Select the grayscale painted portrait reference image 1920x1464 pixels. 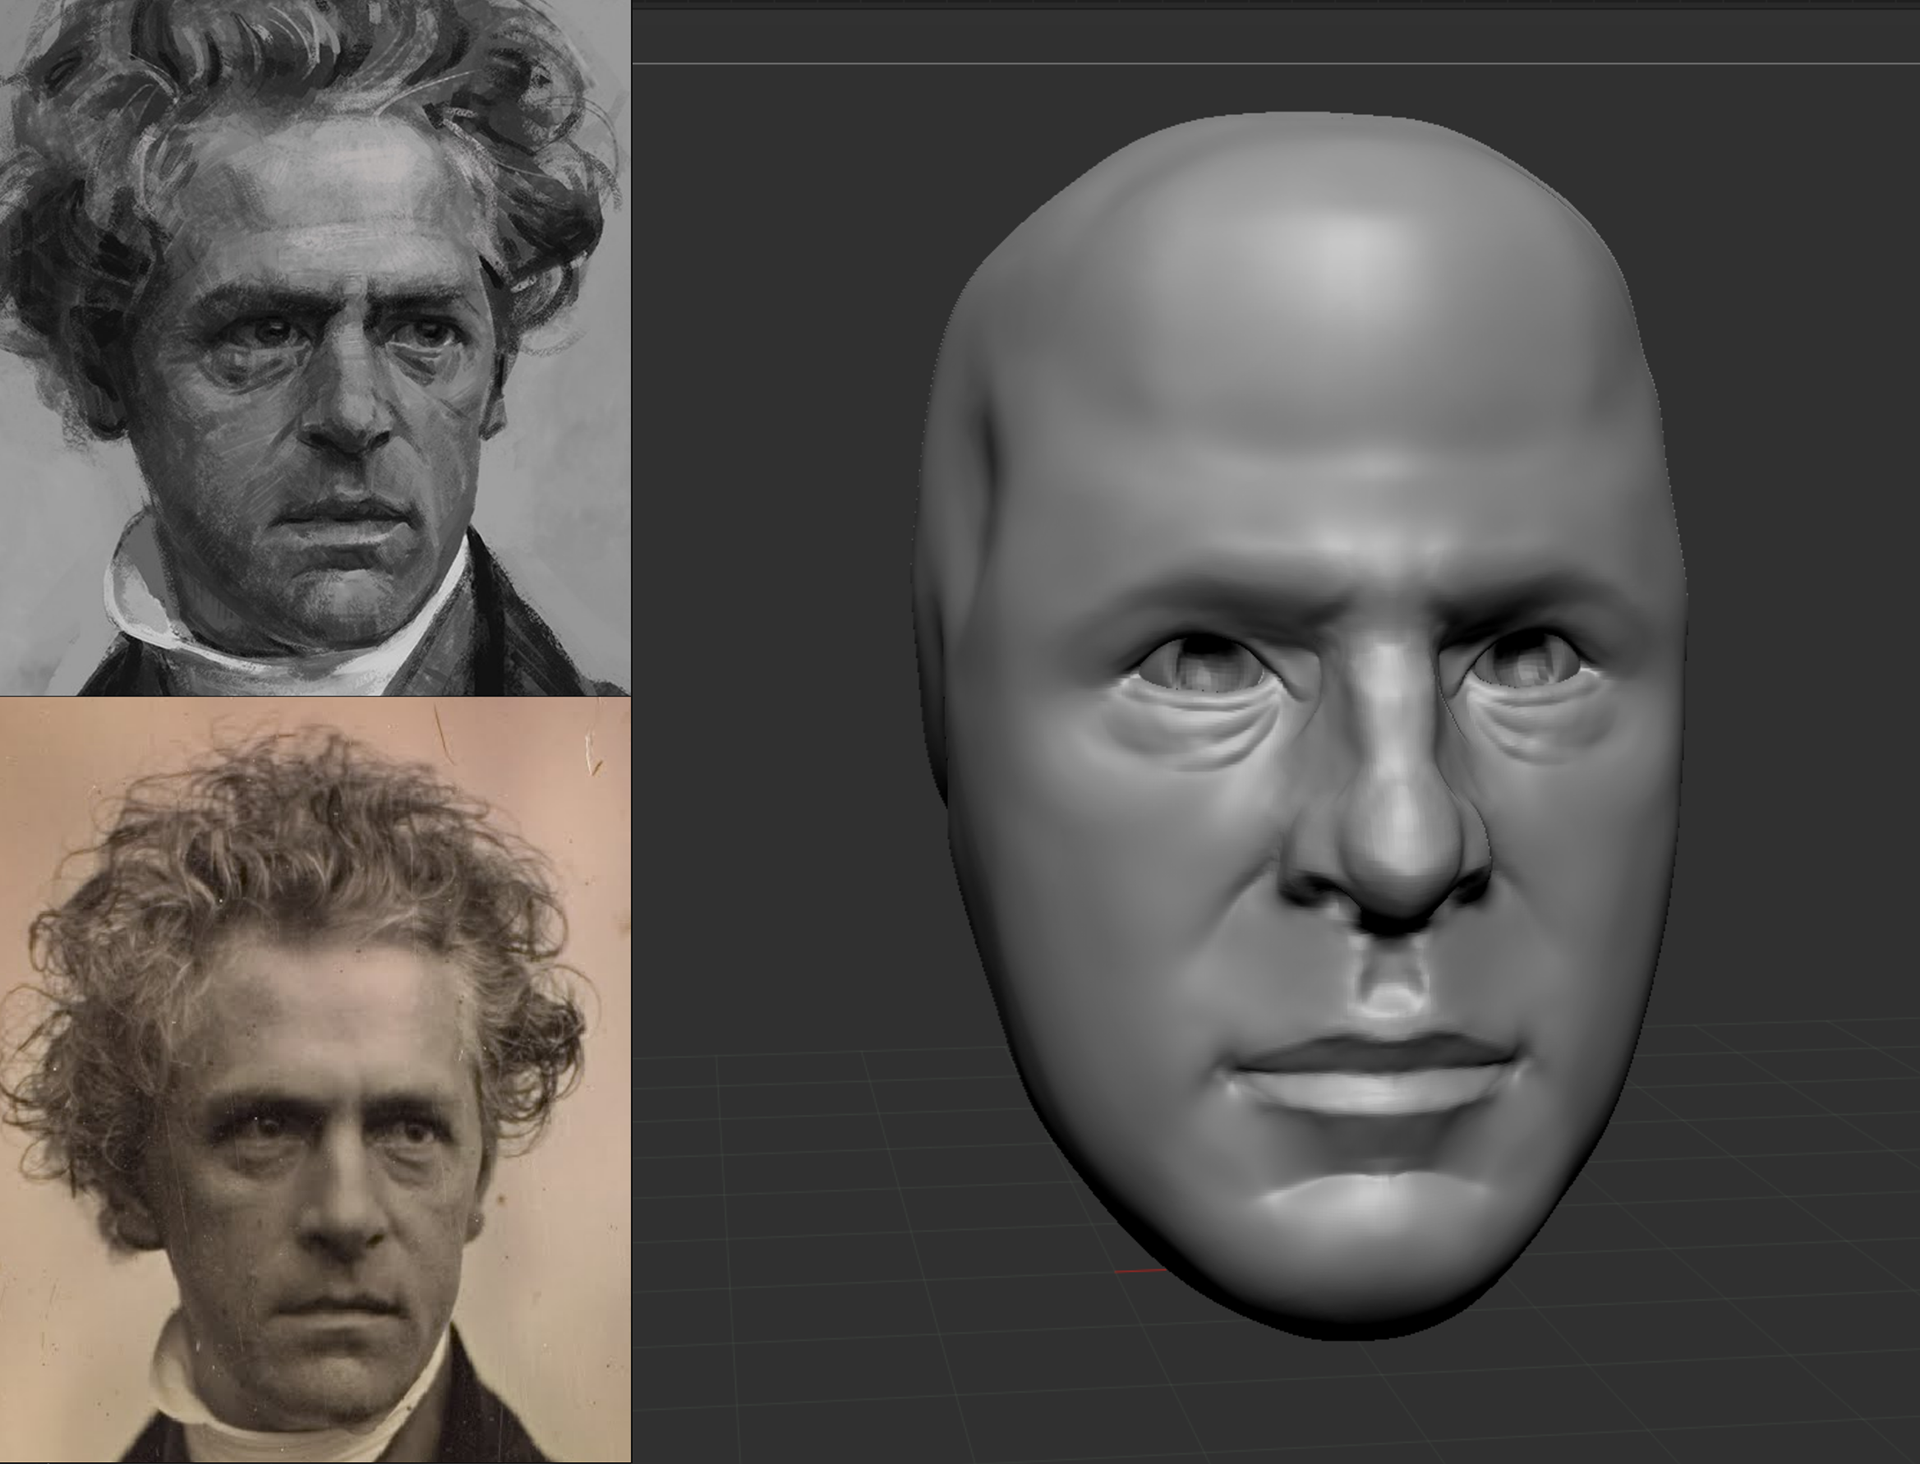coord(315,347)
